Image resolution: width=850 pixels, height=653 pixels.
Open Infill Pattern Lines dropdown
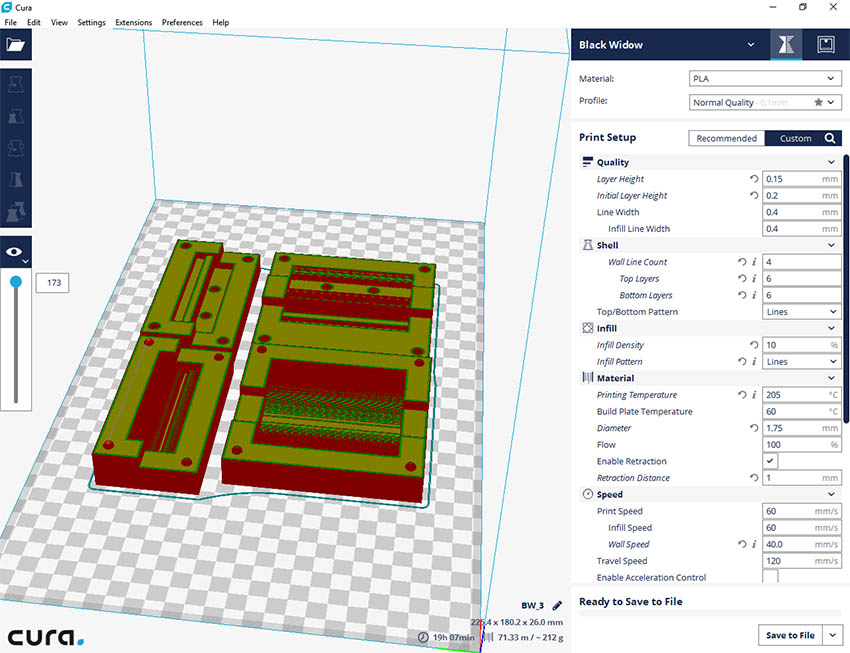(802, 361)
